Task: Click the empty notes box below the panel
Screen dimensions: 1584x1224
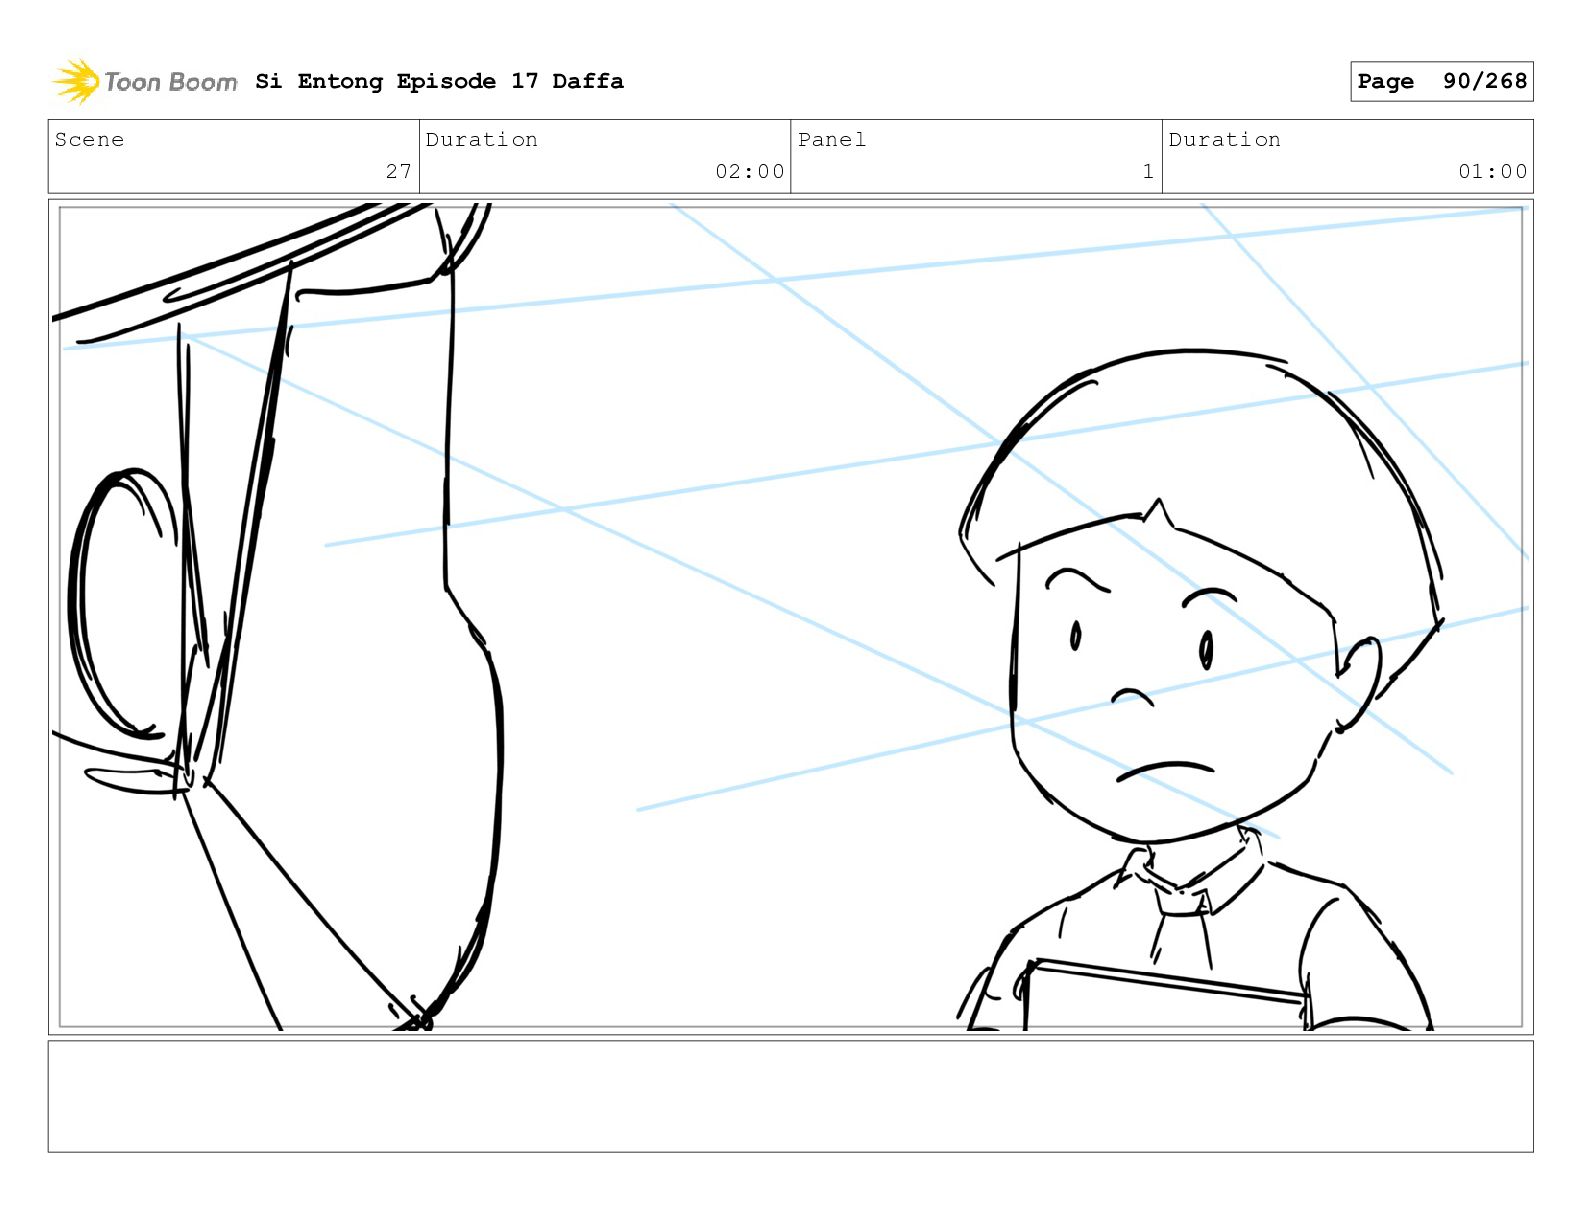Action: point(790,1096)
